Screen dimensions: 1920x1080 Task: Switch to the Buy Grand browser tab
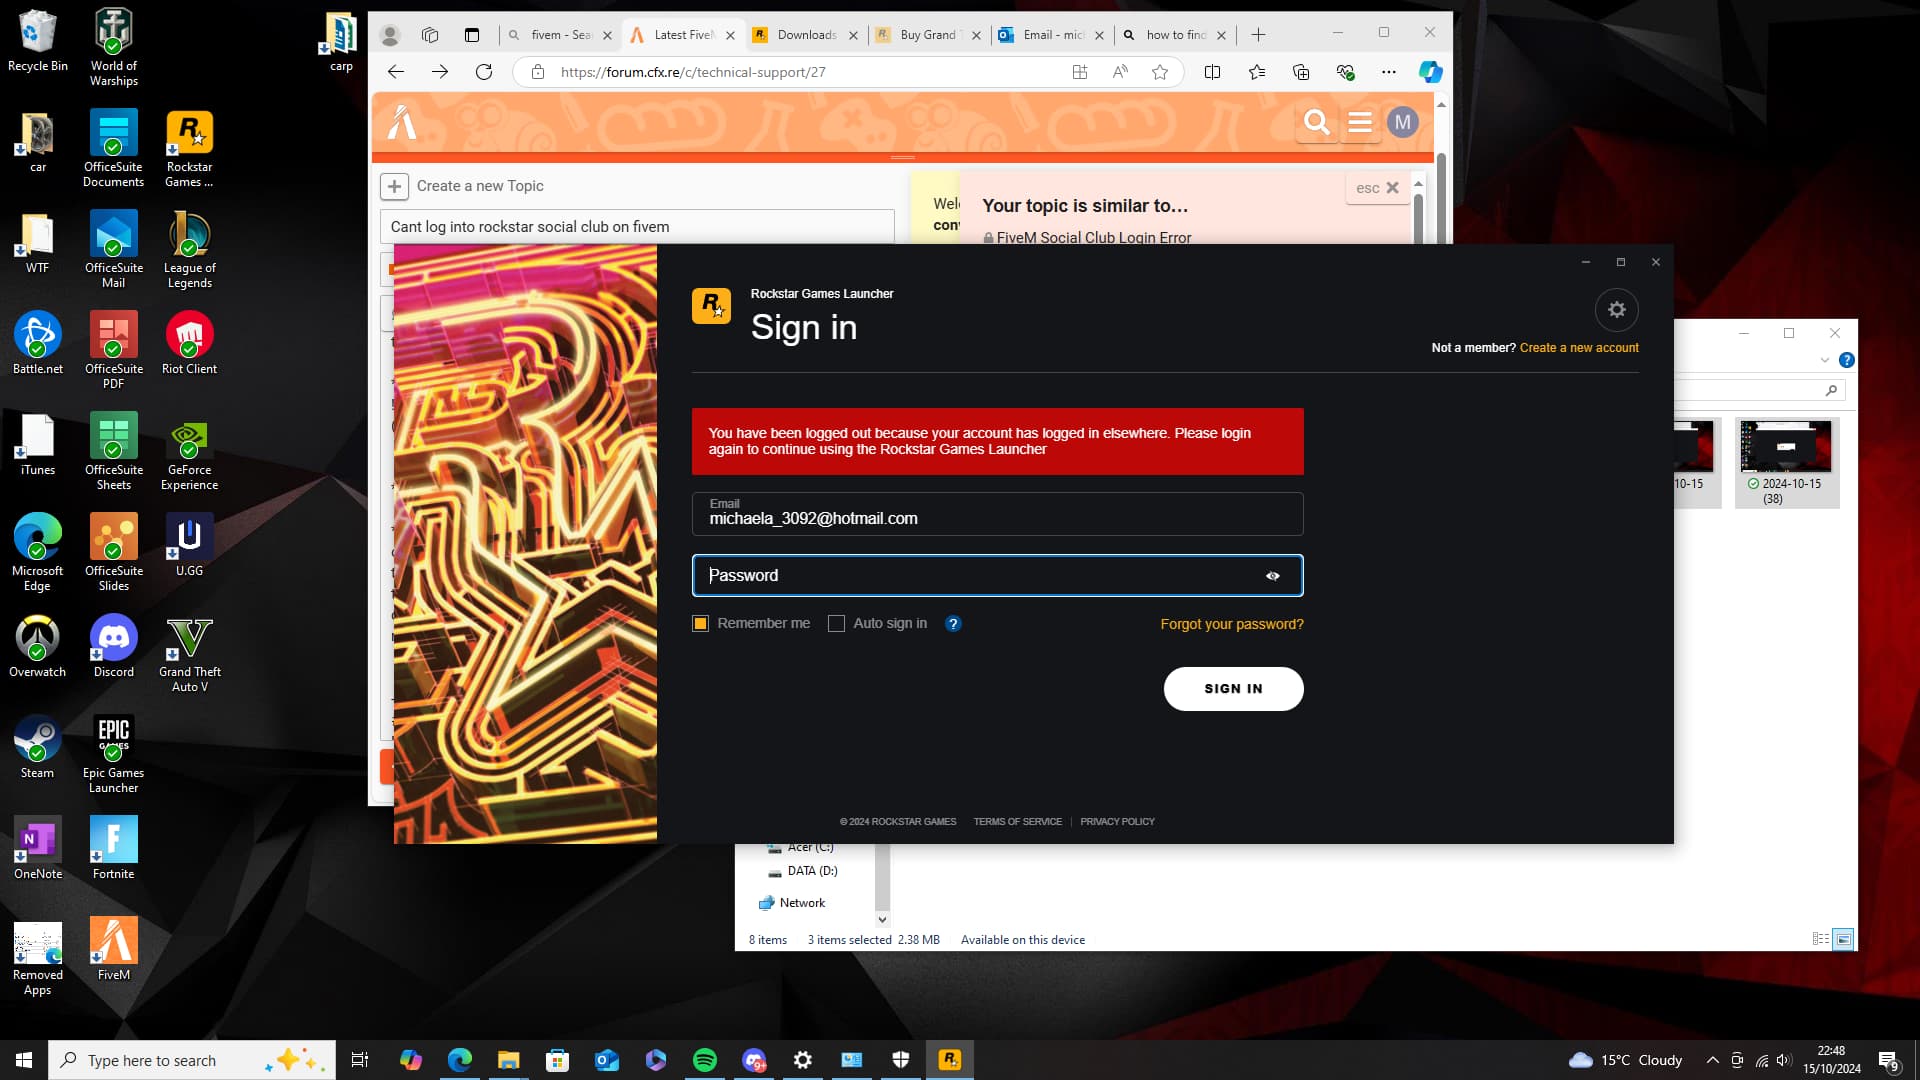coord(928,35)
